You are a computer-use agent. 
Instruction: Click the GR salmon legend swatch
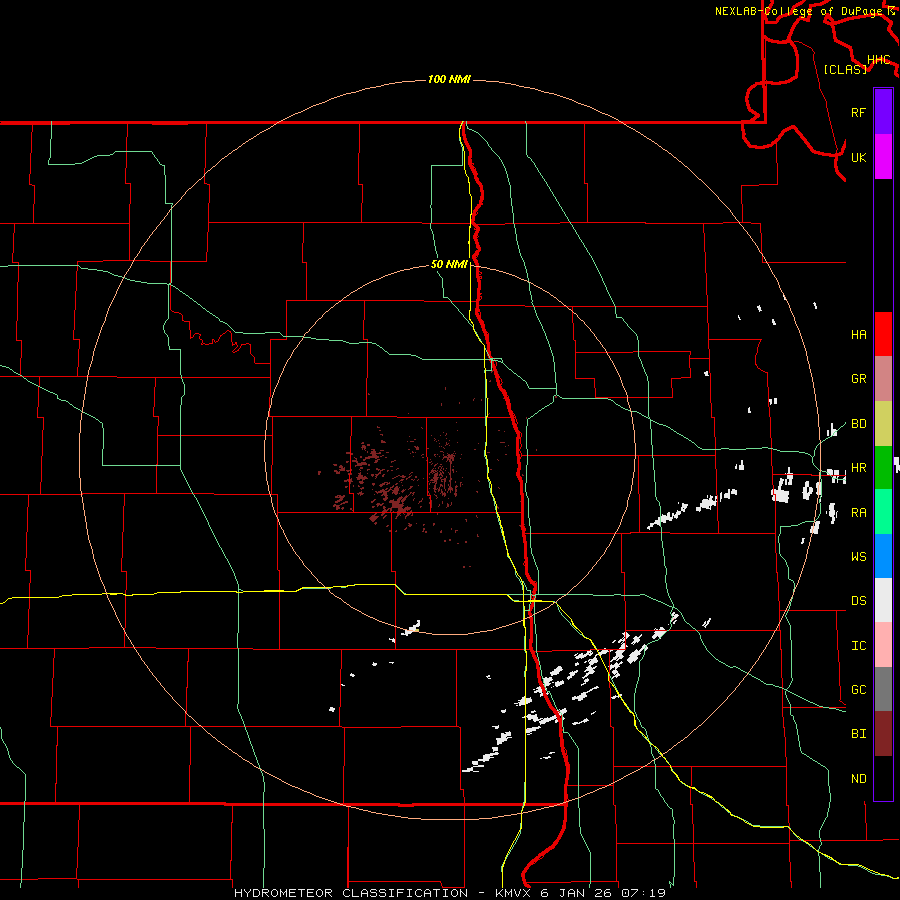883,379
